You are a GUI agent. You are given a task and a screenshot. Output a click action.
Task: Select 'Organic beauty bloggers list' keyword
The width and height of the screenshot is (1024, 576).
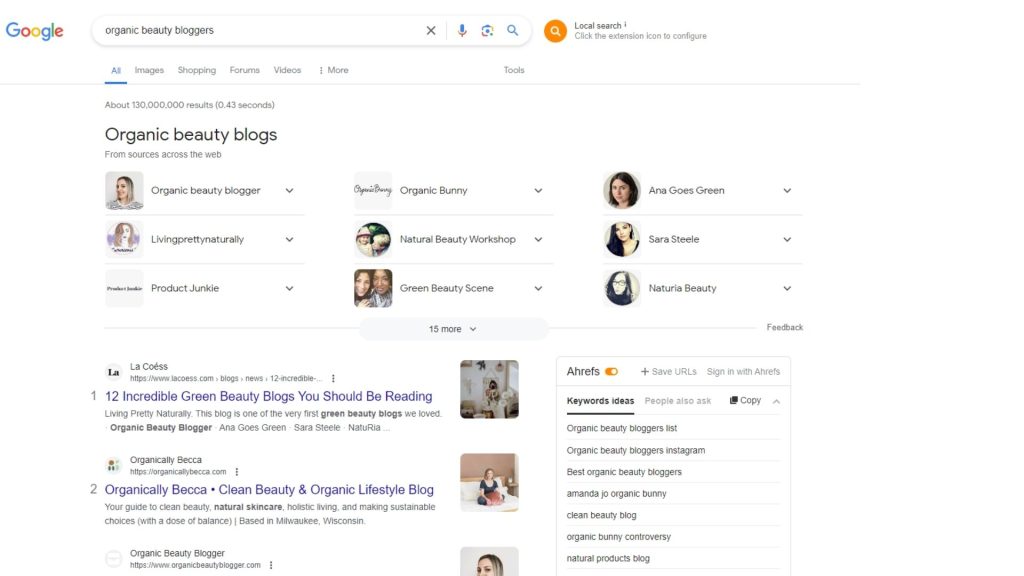[622, 428]
